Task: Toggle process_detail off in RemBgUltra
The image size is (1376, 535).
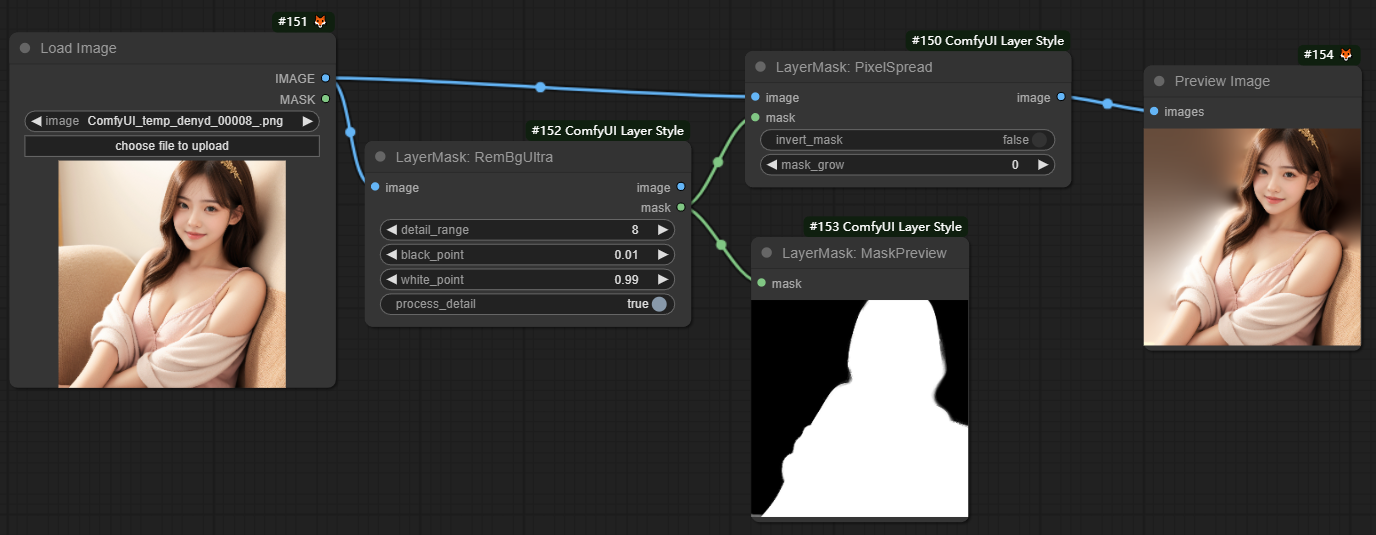Action: tap(659, 304)
